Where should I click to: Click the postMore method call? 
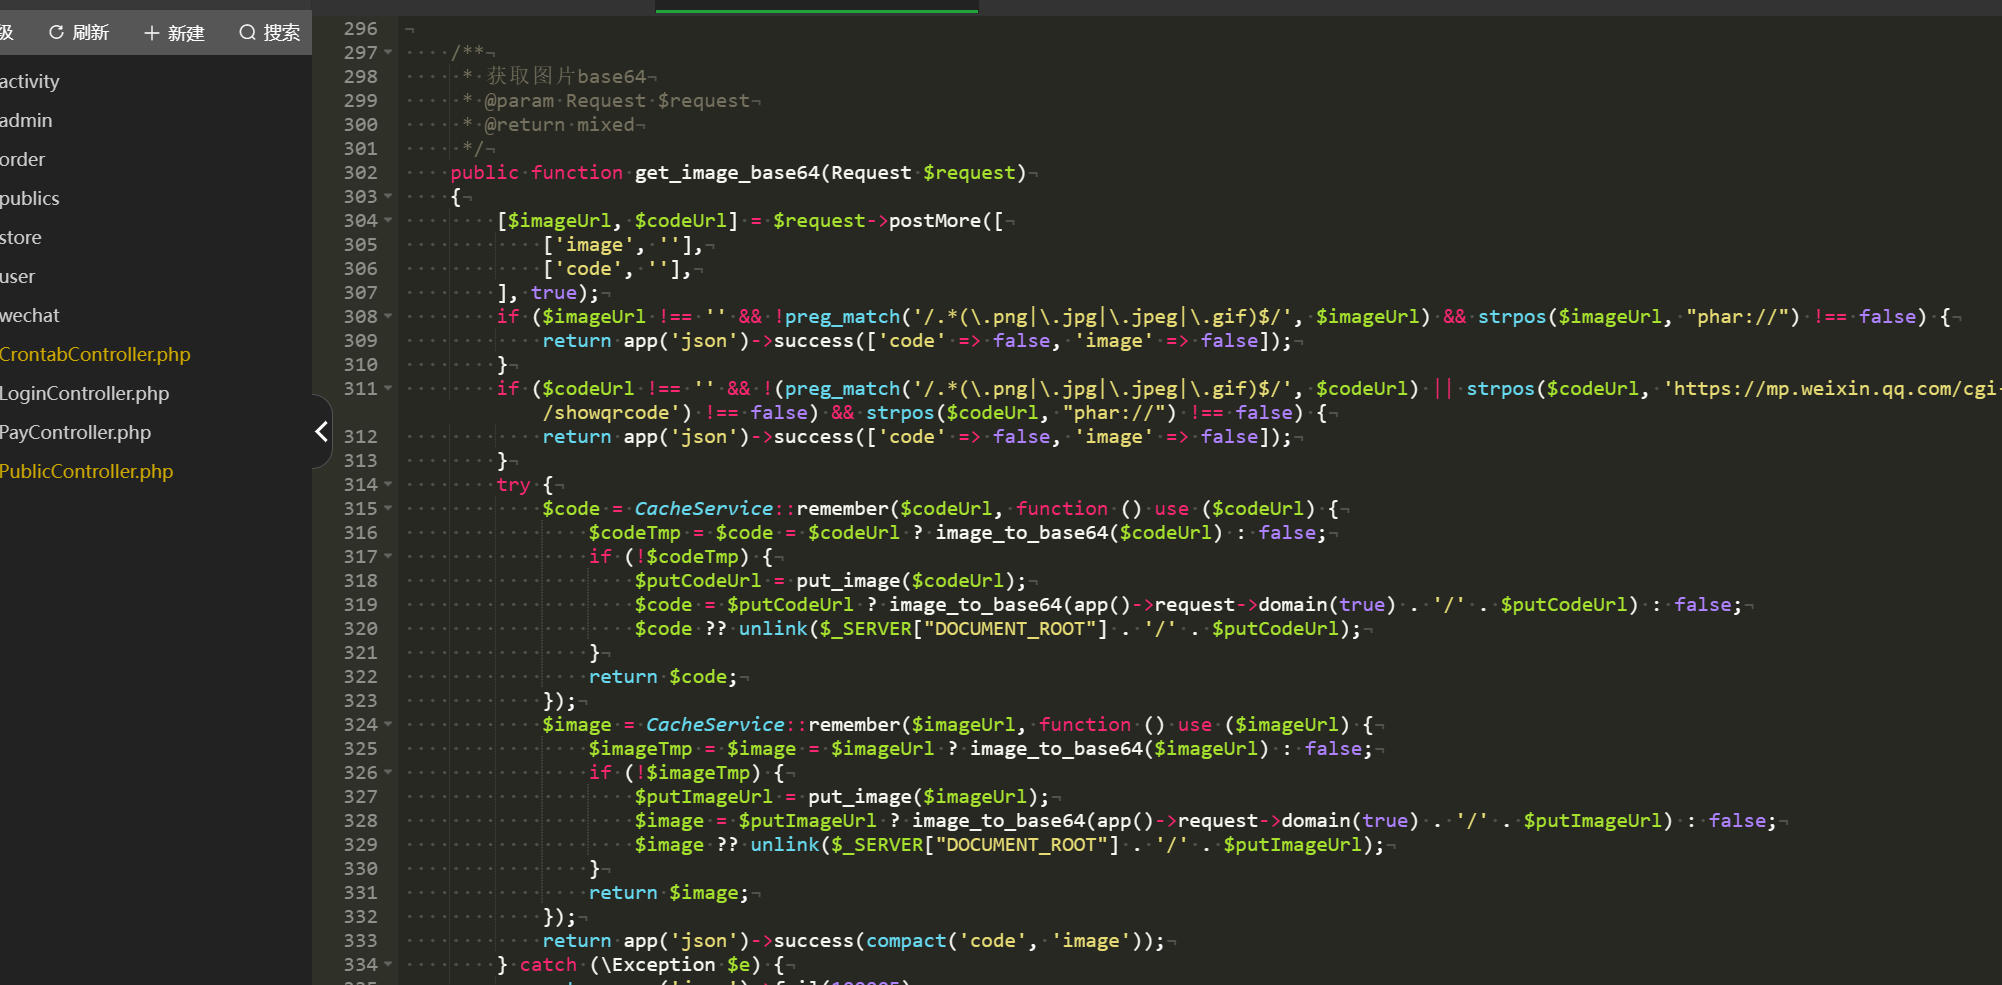tap(935, 220)
